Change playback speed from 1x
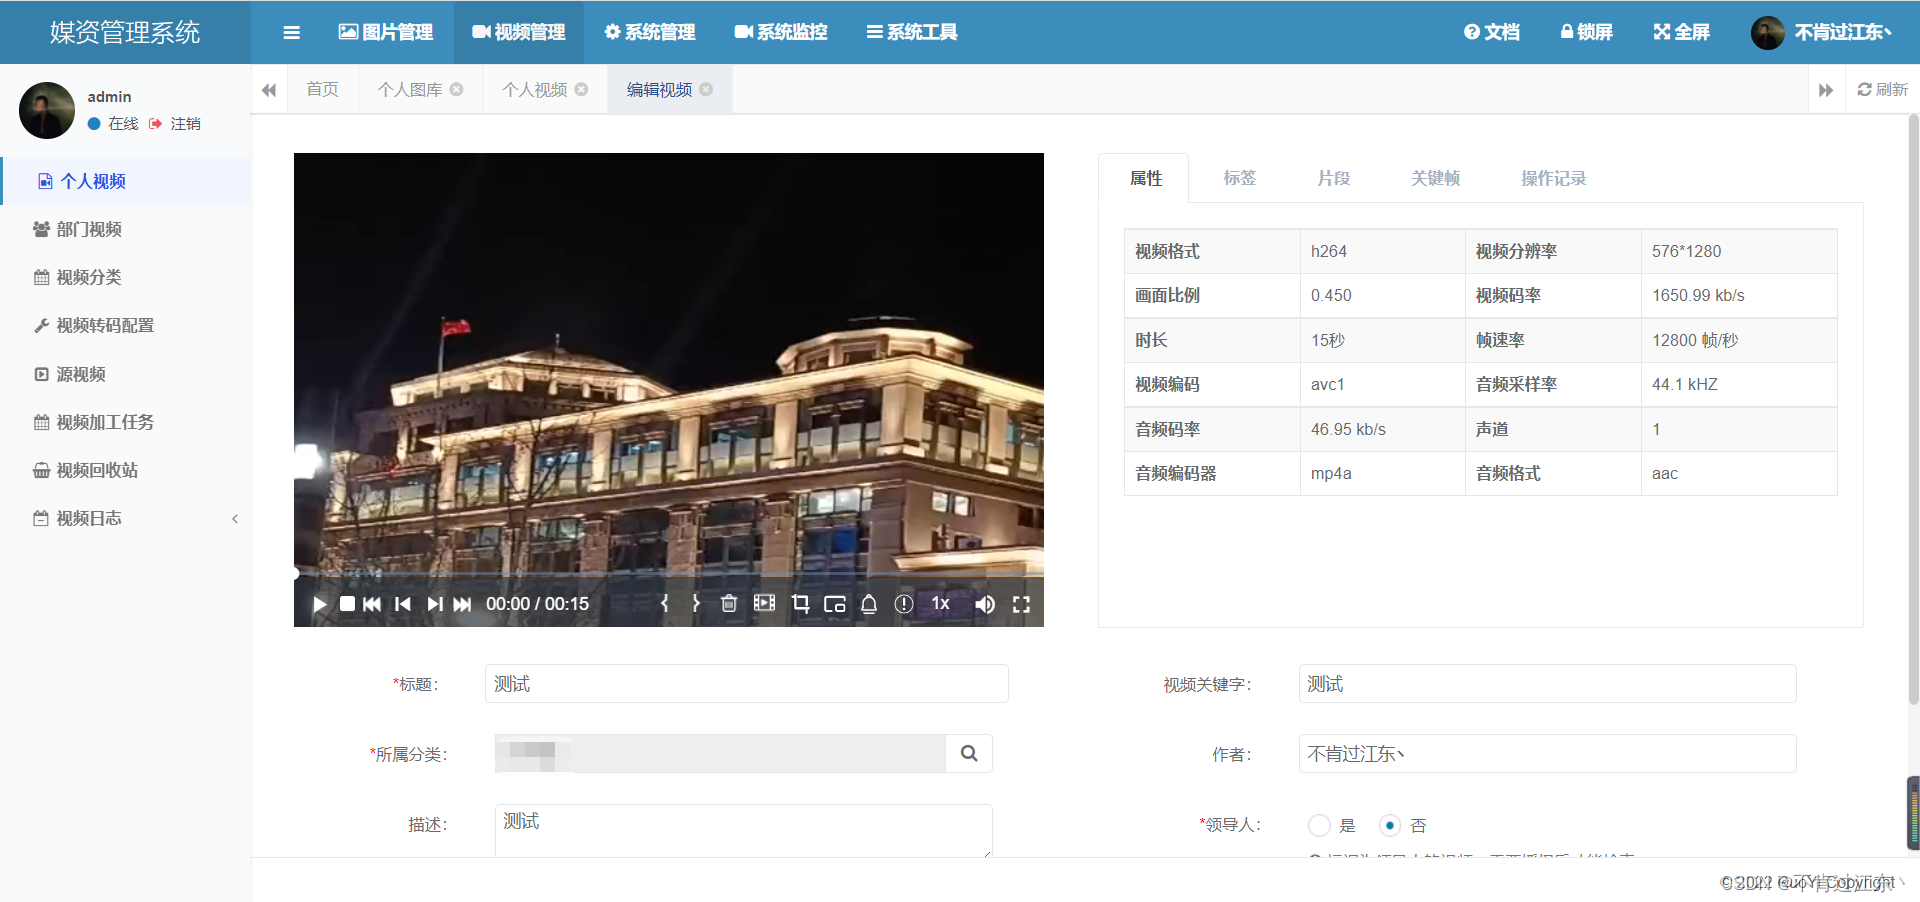The image size is (1920, 902). pos(940,603)
